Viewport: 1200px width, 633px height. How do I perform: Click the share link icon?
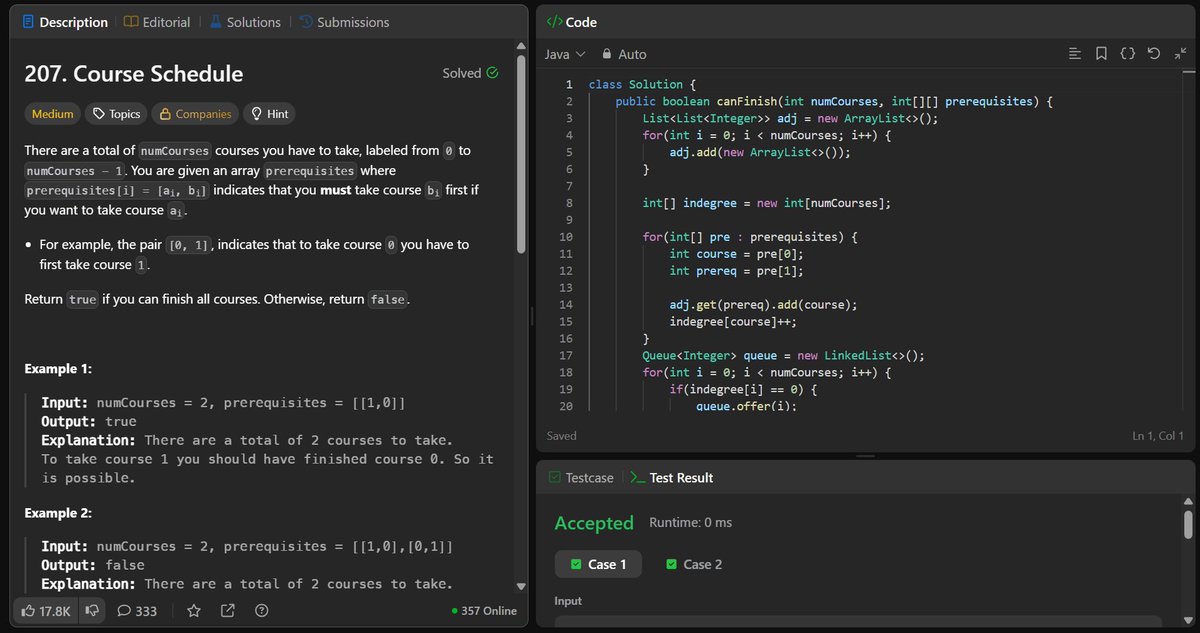228,610
